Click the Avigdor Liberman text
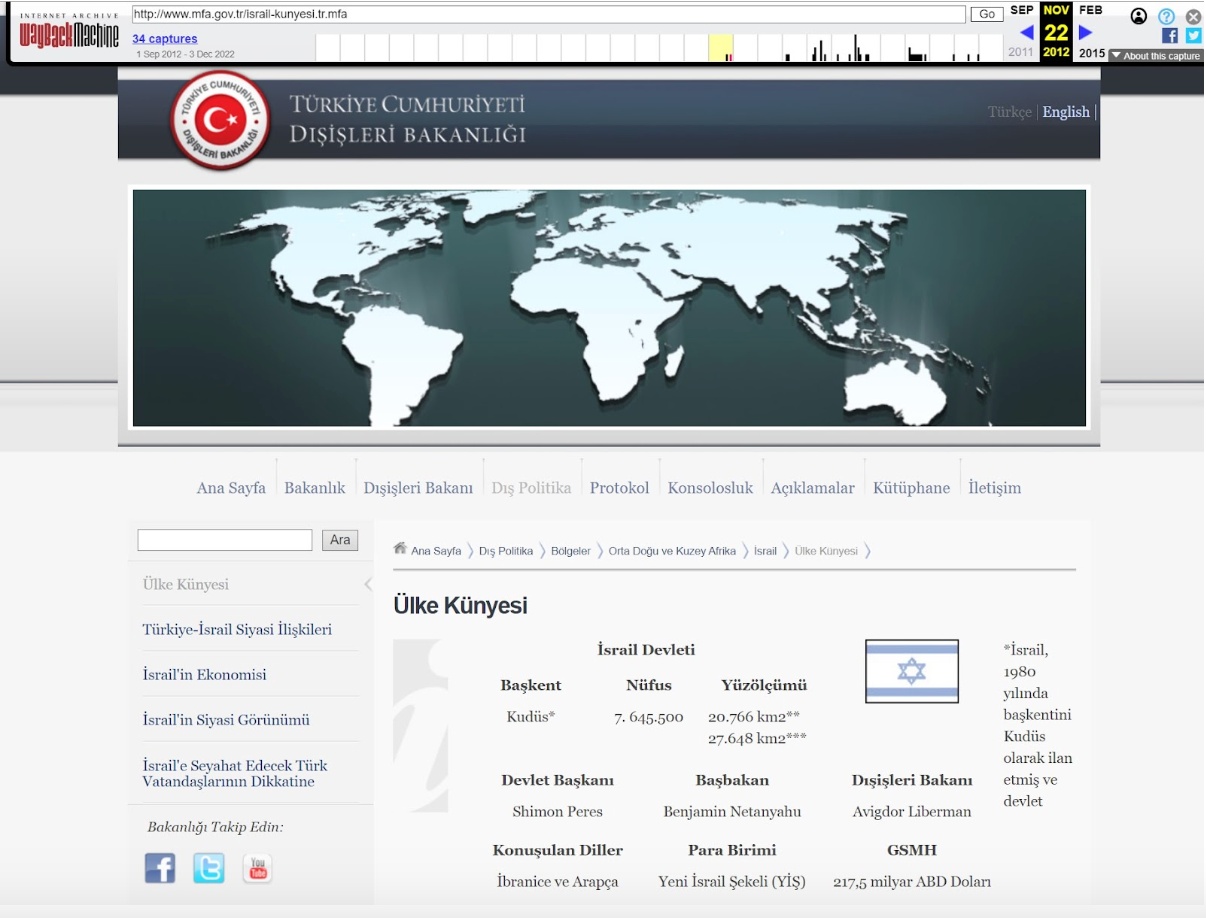Screen dimensions: 1206x918 coord(912,812)
